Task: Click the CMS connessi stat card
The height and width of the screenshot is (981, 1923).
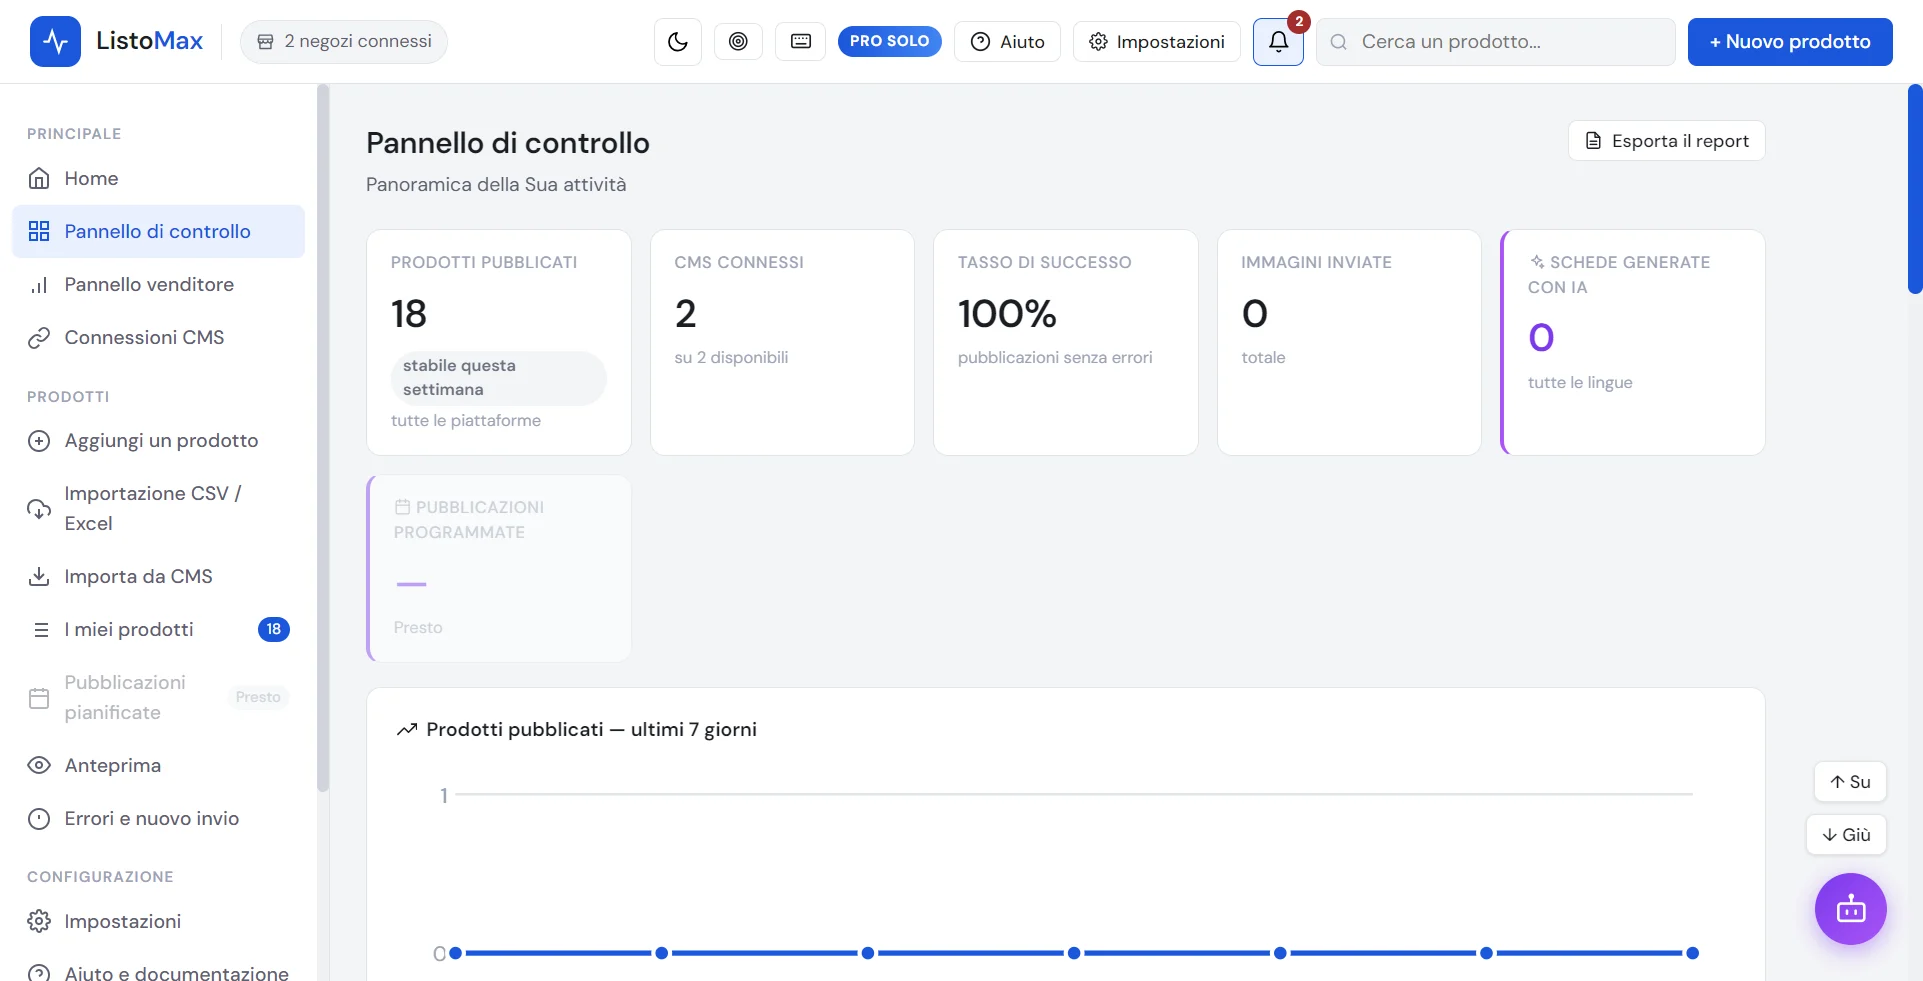Action: point(782,343)
